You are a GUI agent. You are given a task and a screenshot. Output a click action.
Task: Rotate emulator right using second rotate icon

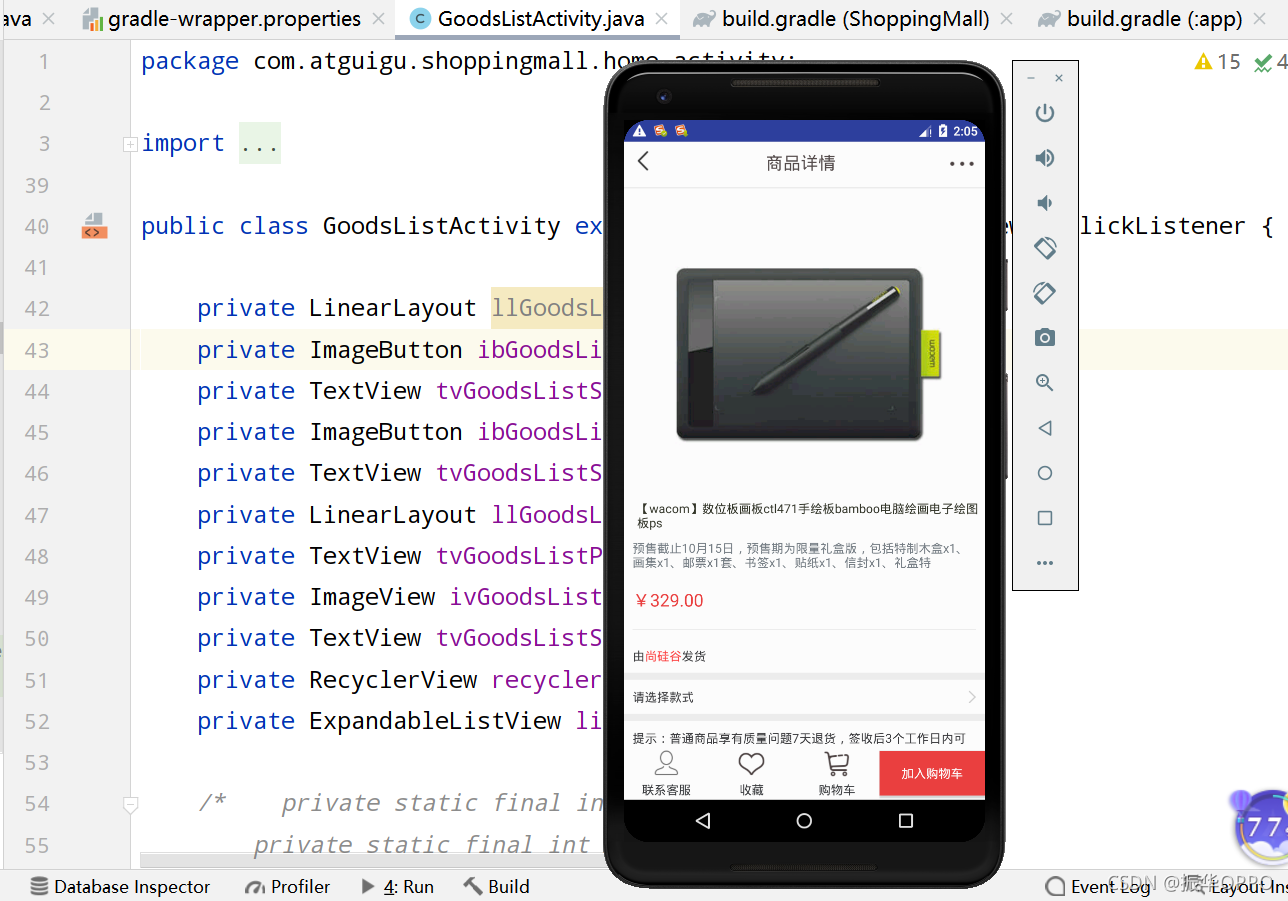pyautogui.click(x=1045, y=293)
